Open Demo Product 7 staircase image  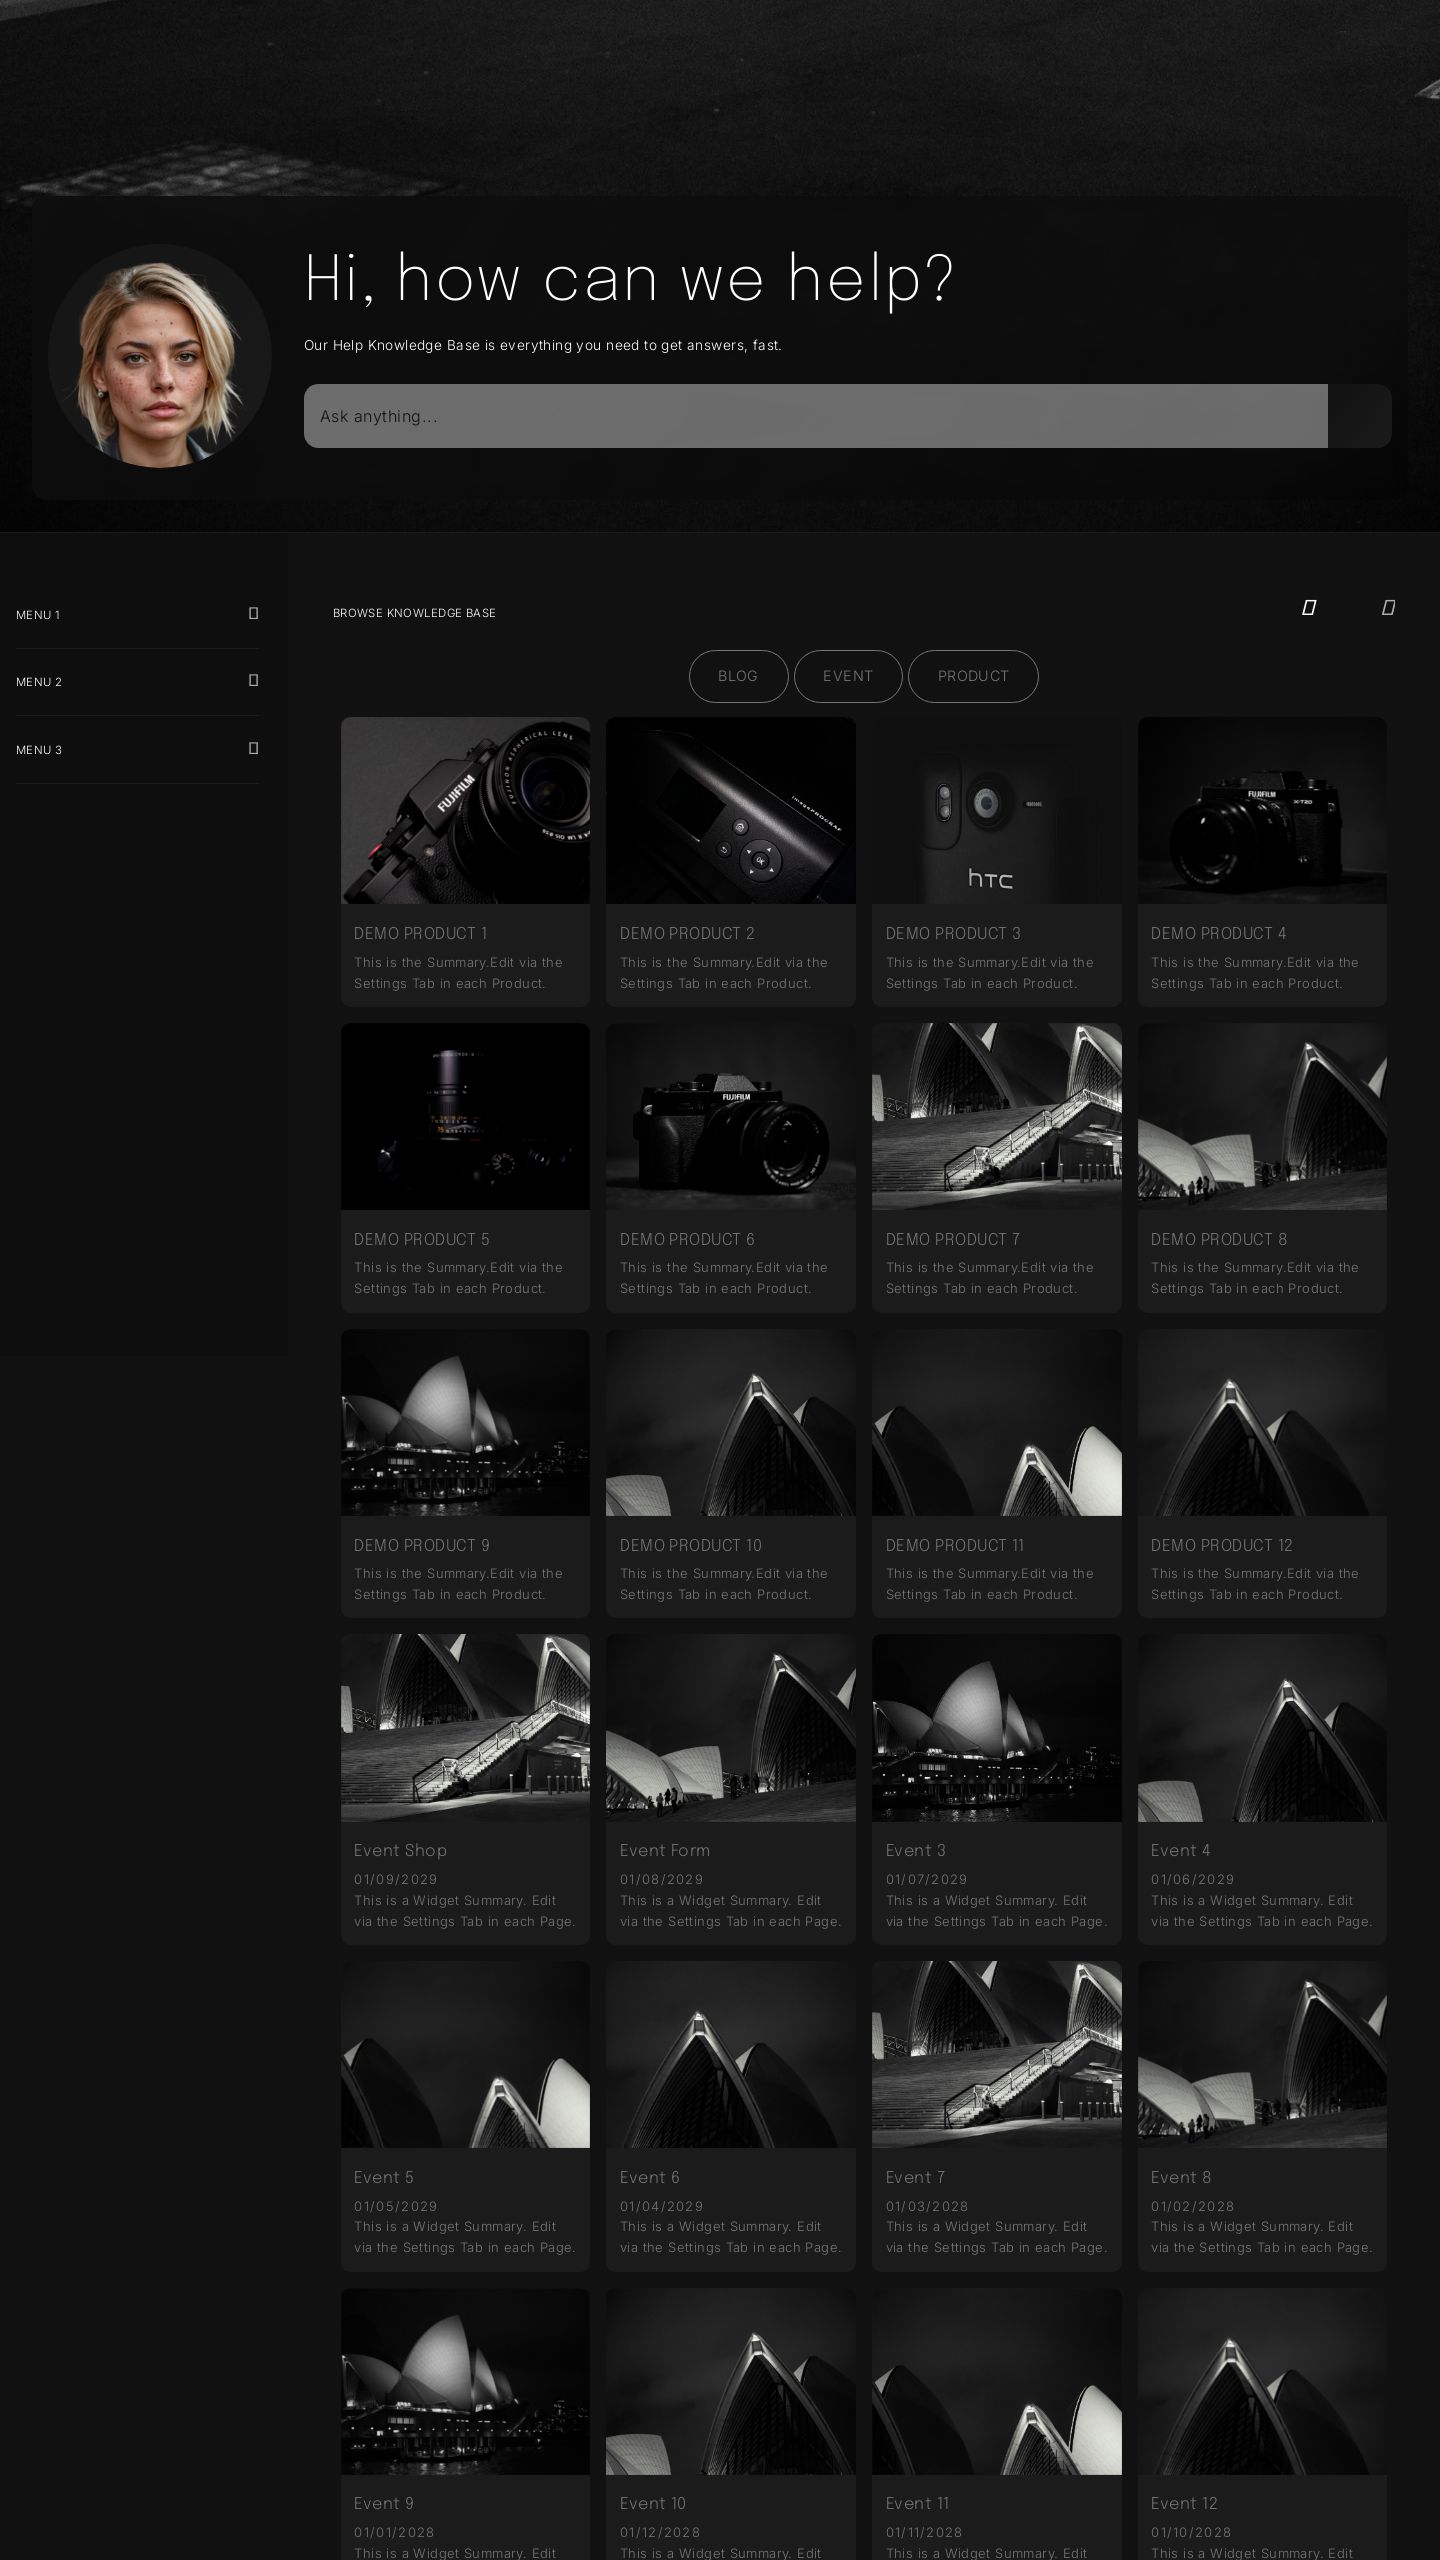(996, 1116)
